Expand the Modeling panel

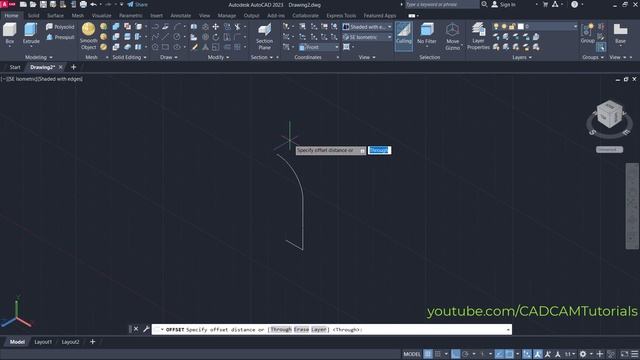(x=39, y=57)
